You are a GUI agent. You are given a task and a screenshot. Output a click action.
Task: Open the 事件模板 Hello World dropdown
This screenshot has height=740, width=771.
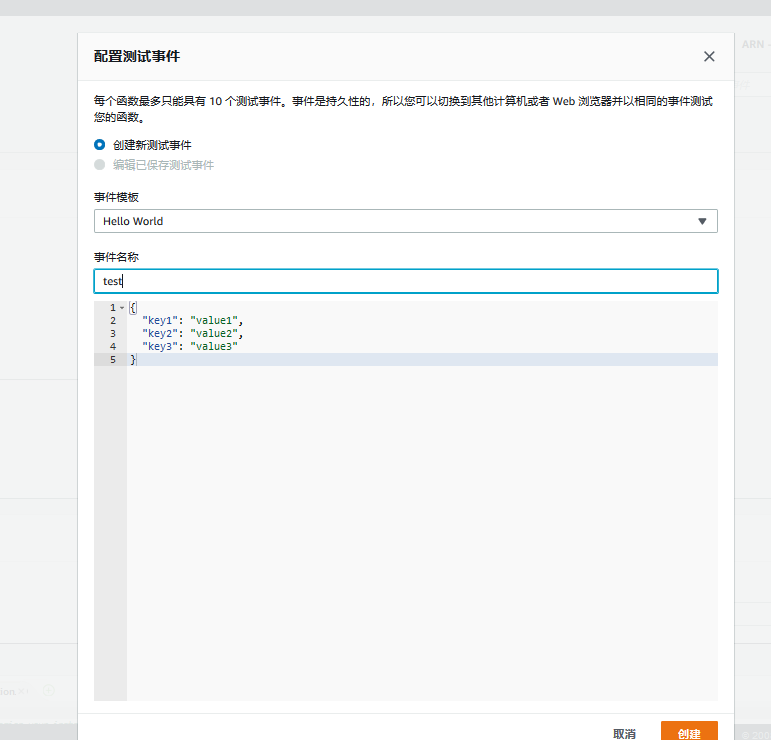click(x=405, y=221)
